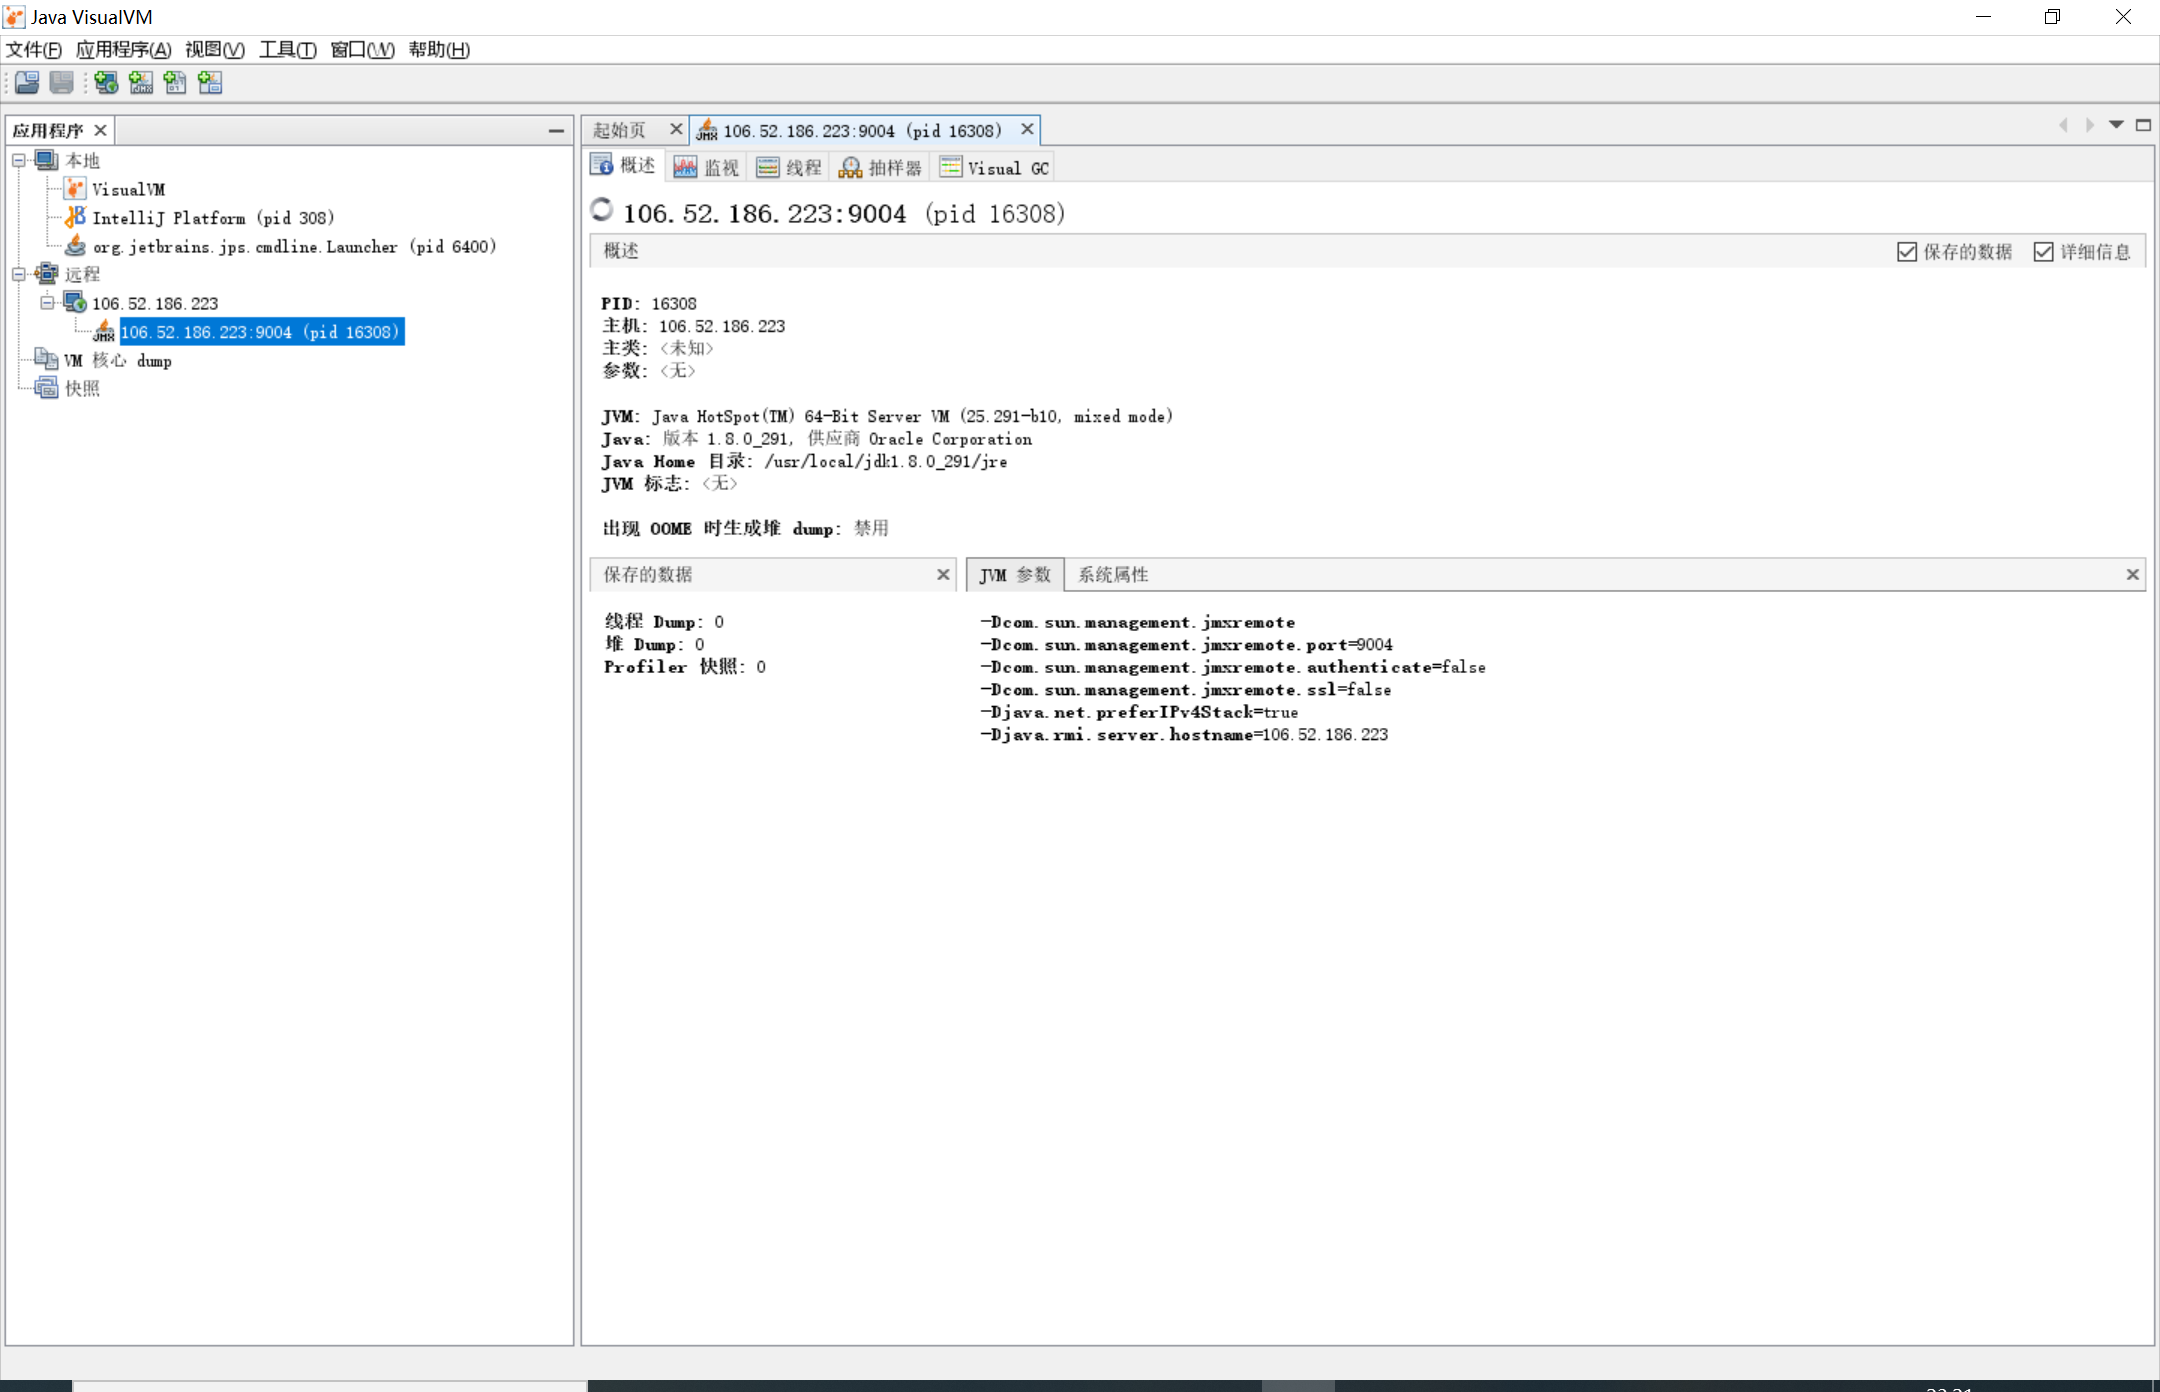Screen dimensions: 2160x1392
Task: Collapse the 本地 (Local) tree node
Action: tap(19, 160)
